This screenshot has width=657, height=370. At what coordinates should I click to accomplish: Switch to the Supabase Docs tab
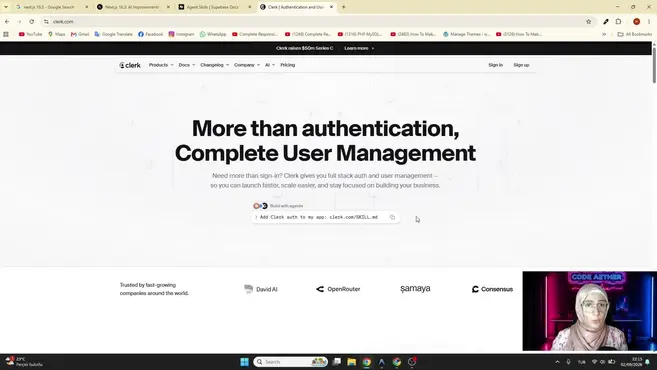pyautogui.click(x=212, y=7)
